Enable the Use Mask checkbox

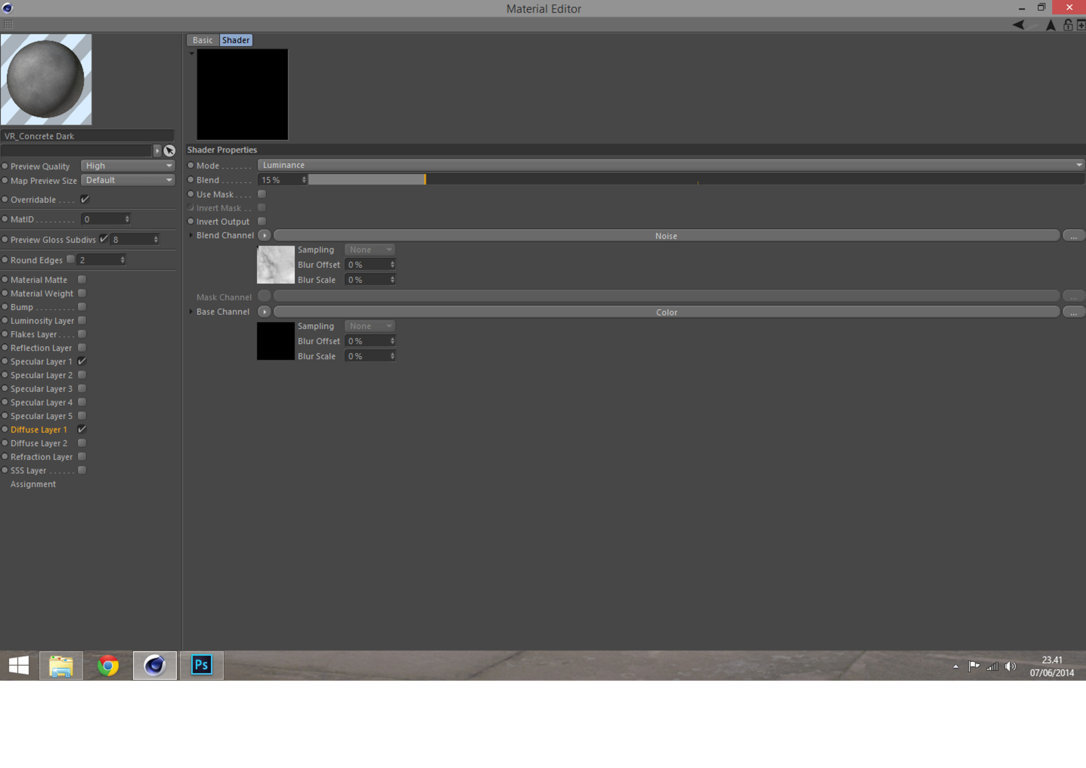pyautogui.click(x=262, y=194)
